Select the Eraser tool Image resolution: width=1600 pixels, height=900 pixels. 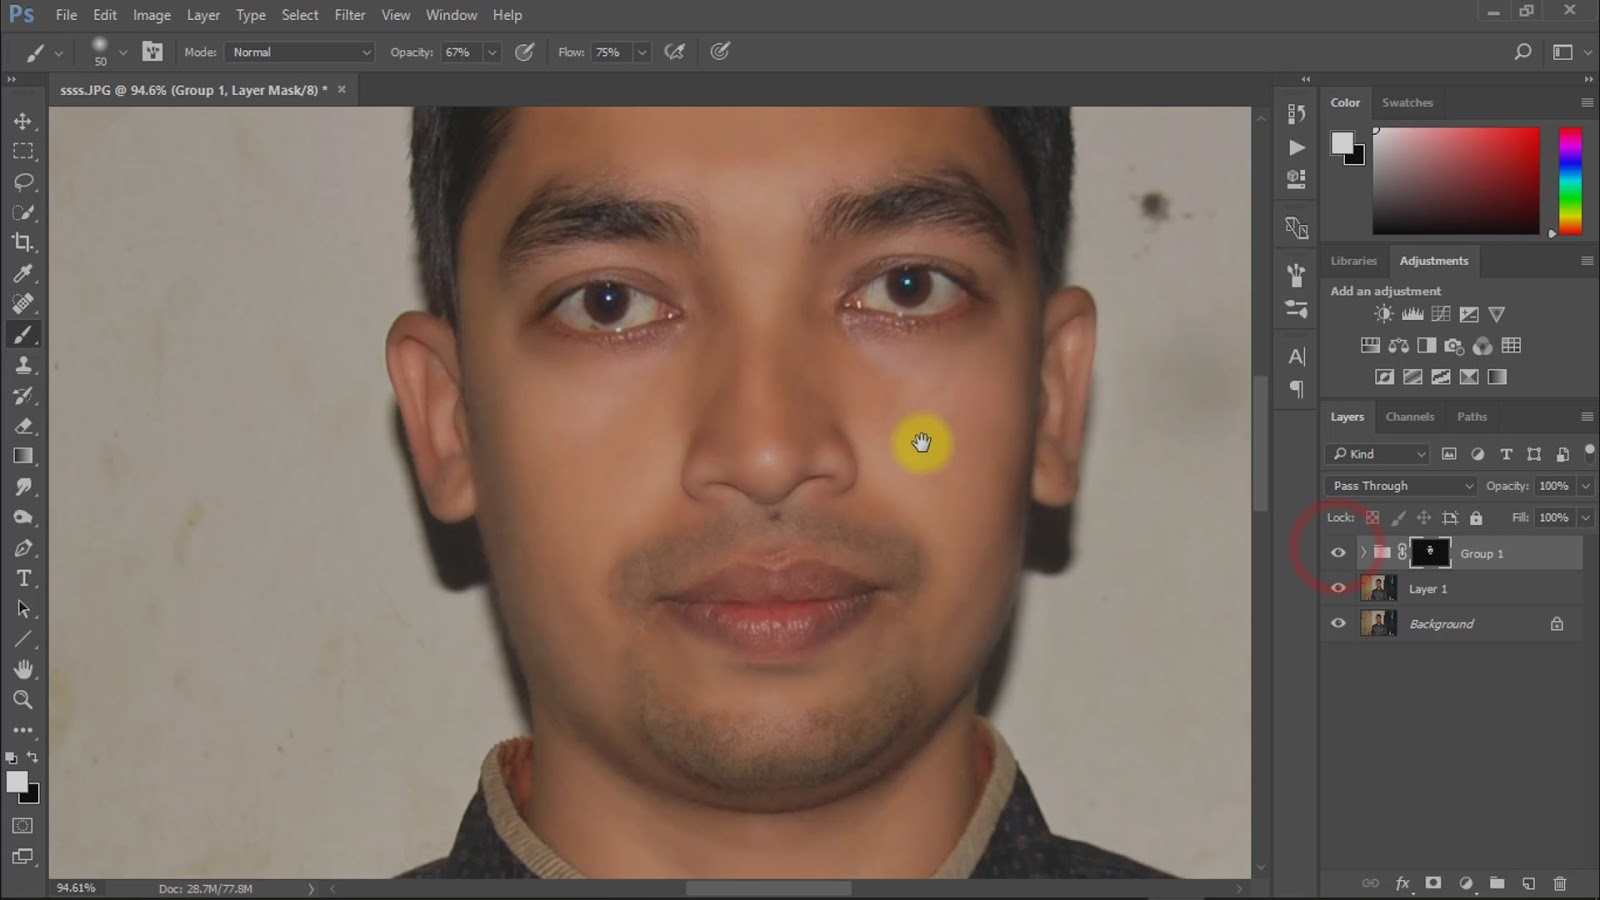(x=23, y=426)
